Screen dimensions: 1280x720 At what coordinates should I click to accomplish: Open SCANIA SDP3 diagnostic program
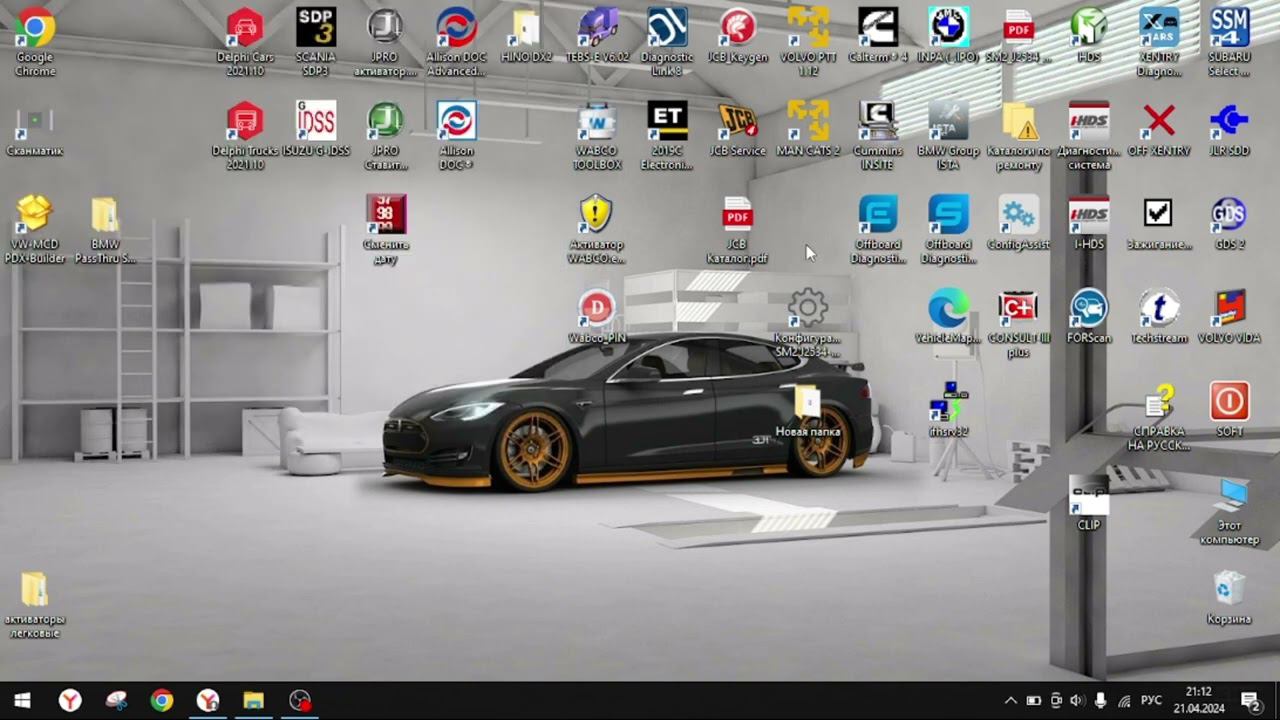coord(316,42)
